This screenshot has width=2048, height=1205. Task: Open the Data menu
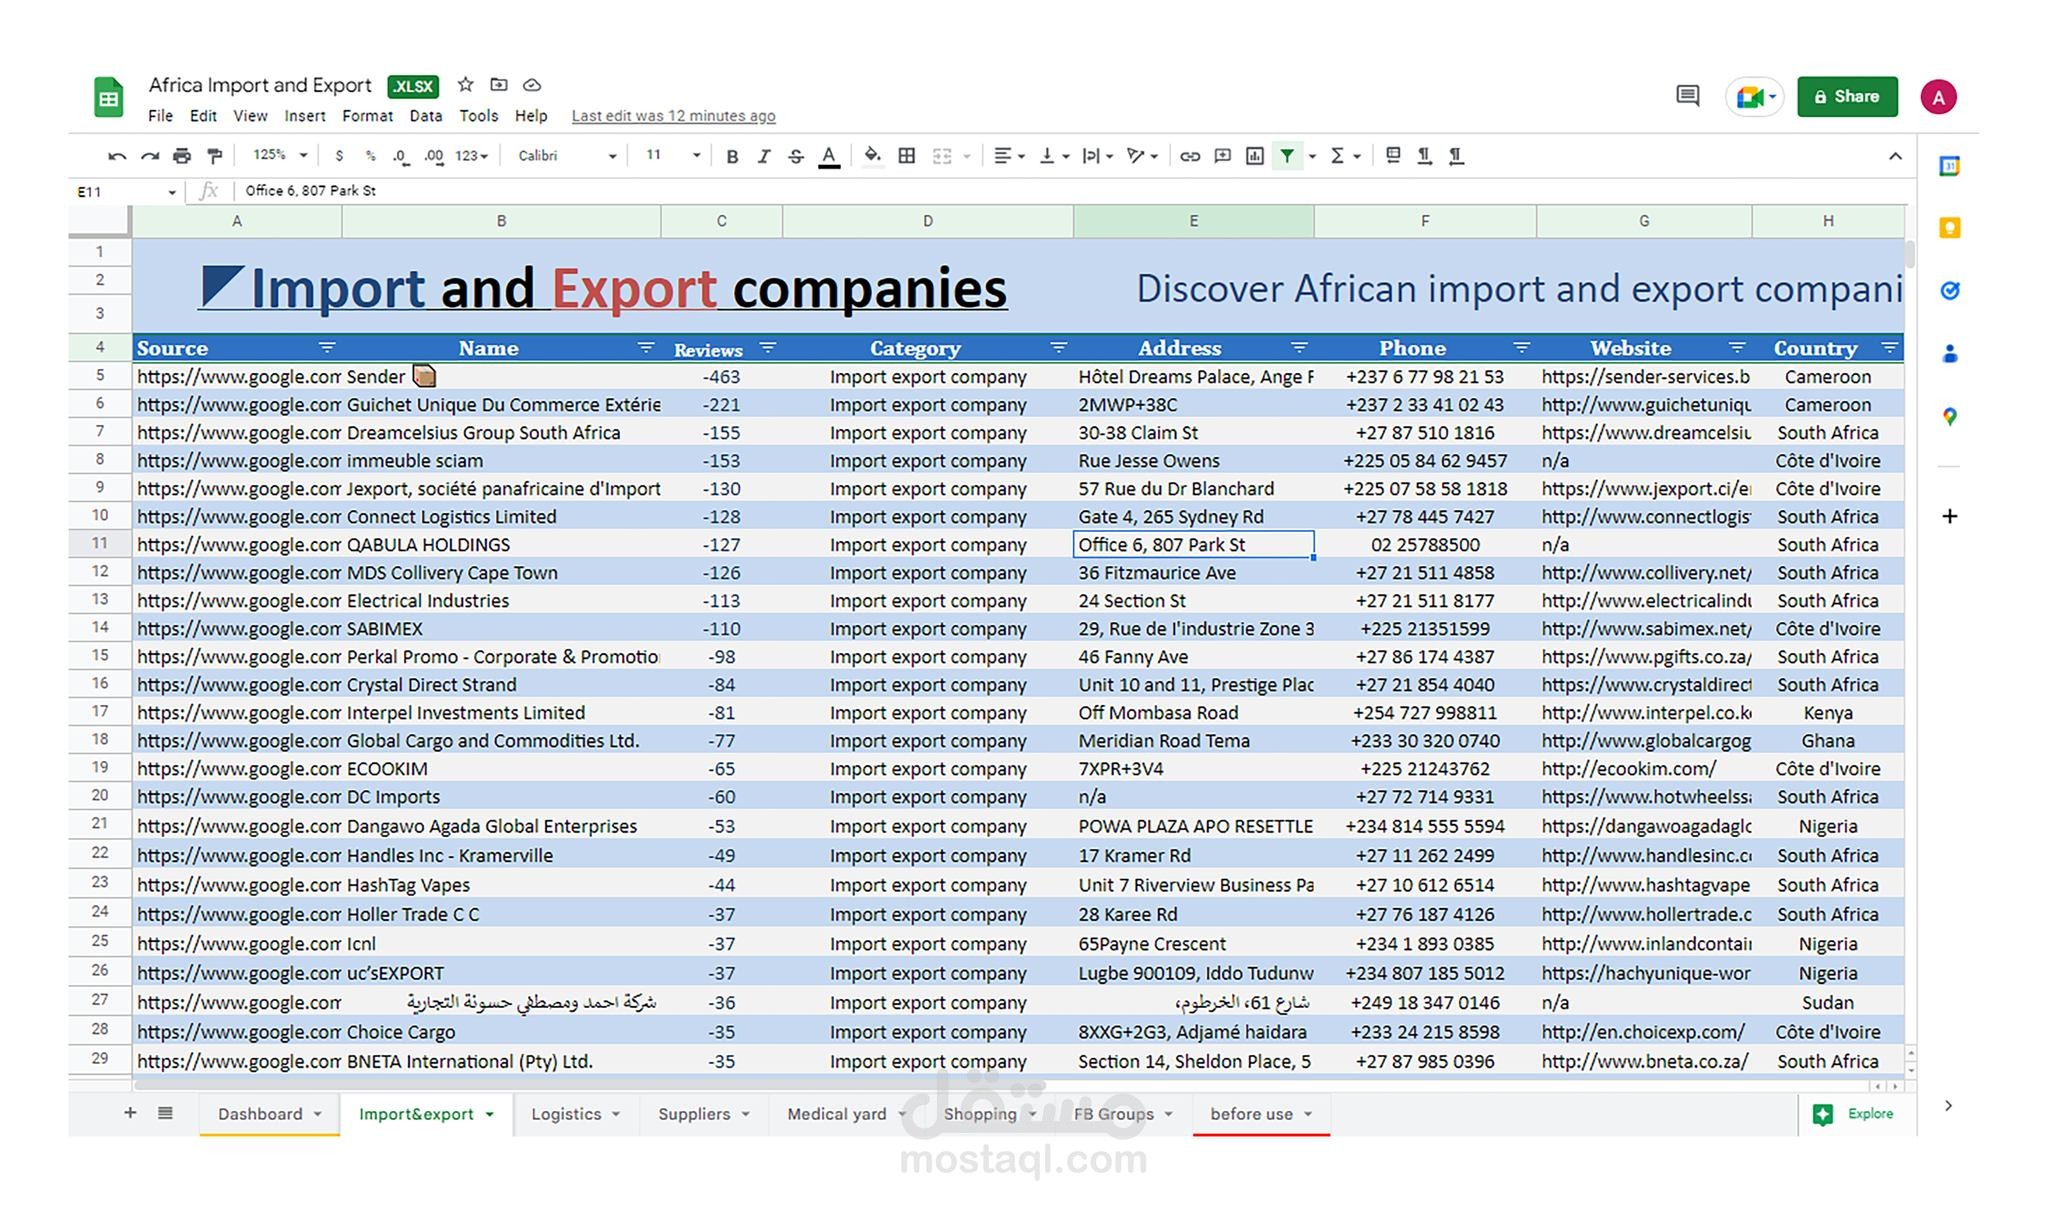[425, 116]
